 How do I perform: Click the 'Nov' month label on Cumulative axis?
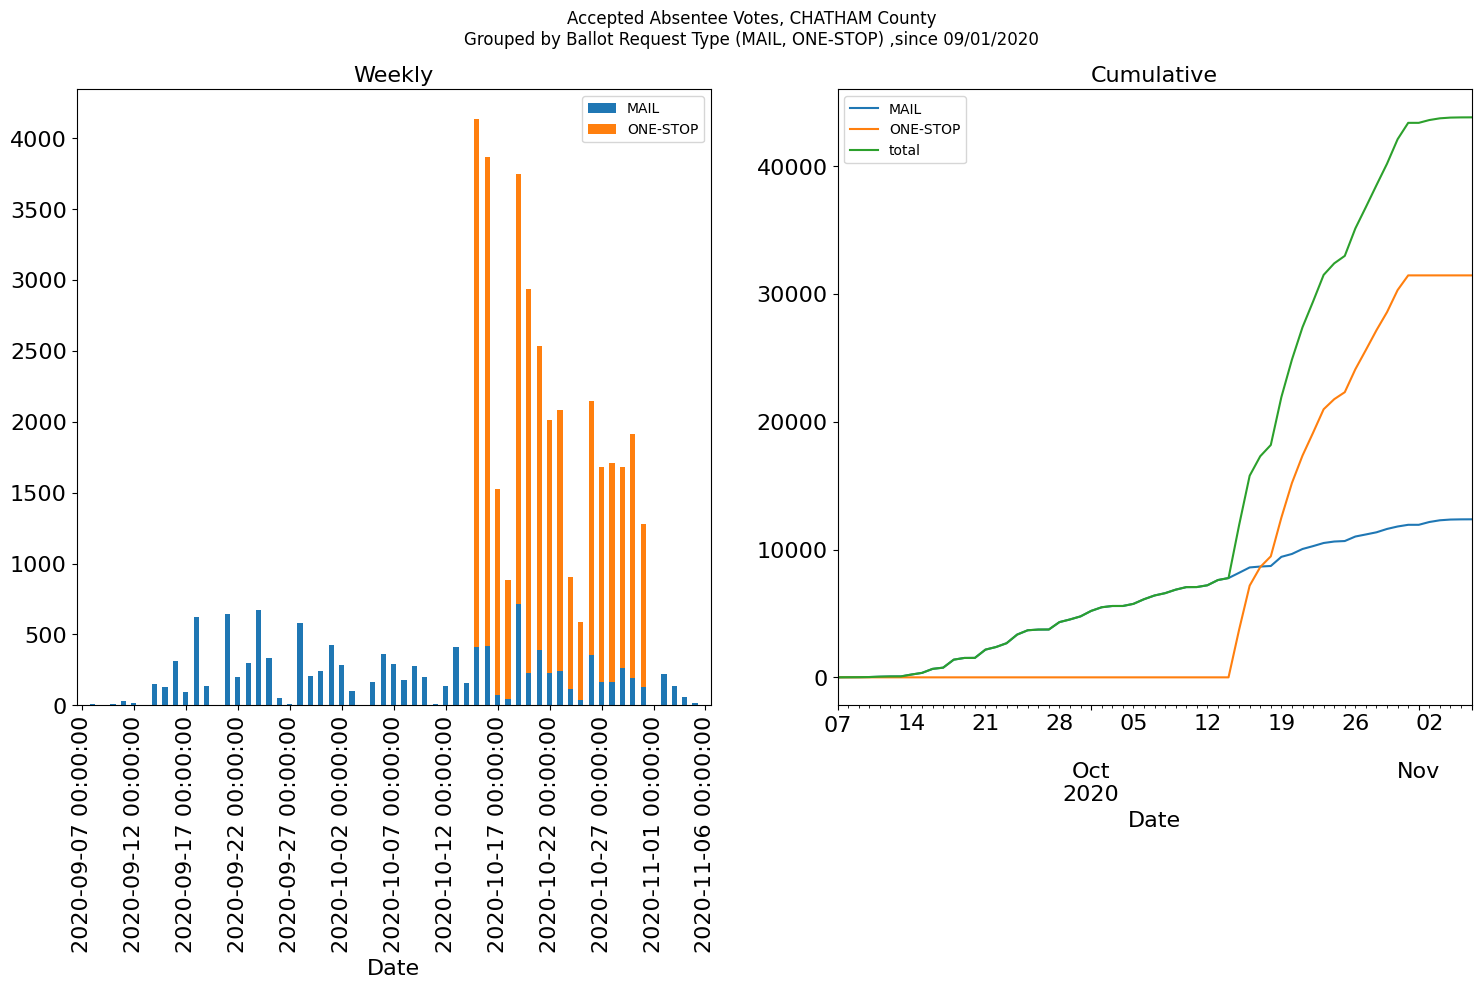click(1418, 771)
